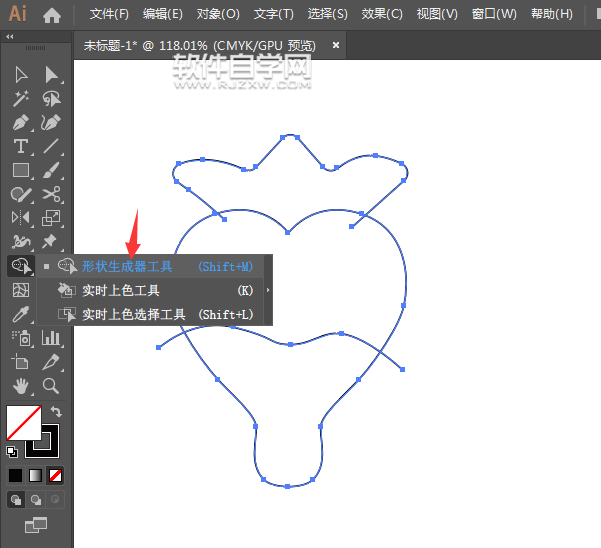Click the Fill color swatch

point(24,423)
